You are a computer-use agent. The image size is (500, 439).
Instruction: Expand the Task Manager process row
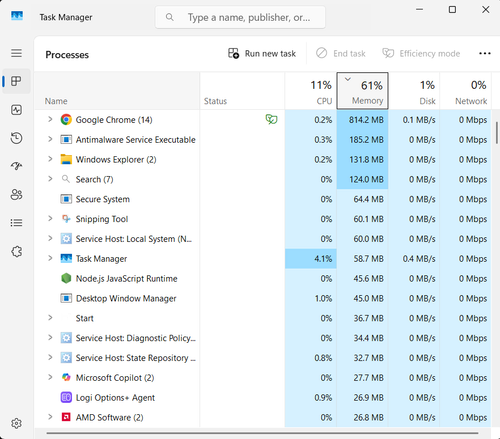(x=50, y=258)
